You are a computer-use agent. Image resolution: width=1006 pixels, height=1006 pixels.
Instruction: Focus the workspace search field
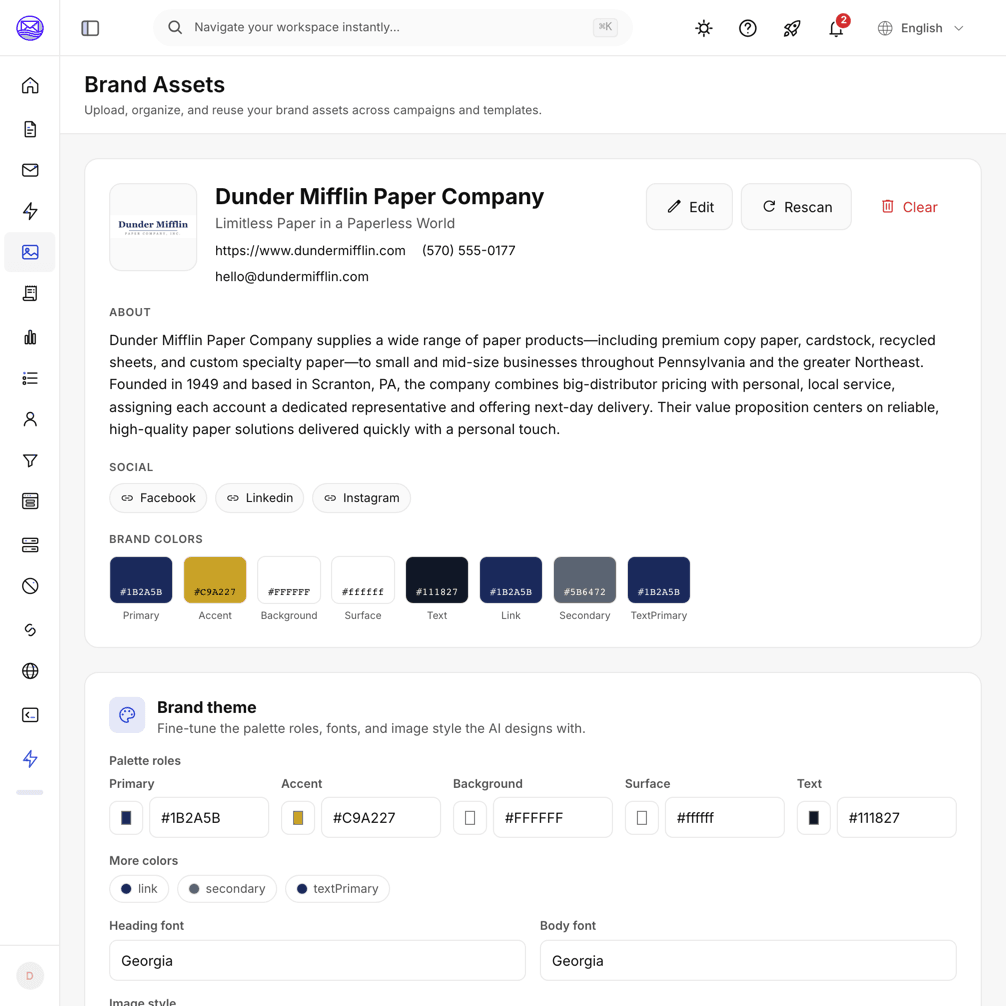(x=393, y=28)
